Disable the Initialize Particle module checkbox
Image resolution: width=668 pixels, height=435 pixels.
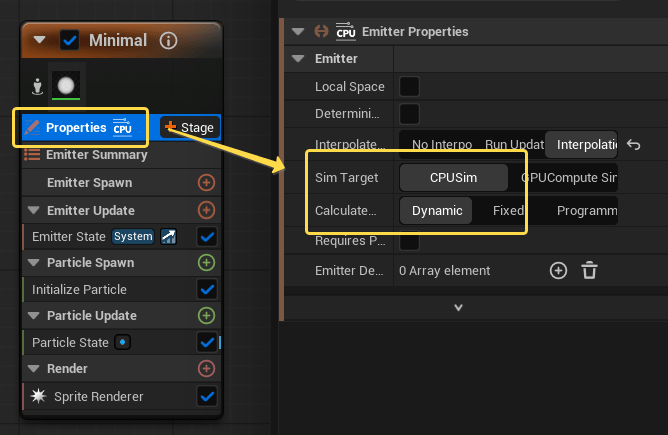(x=207, y=290)
